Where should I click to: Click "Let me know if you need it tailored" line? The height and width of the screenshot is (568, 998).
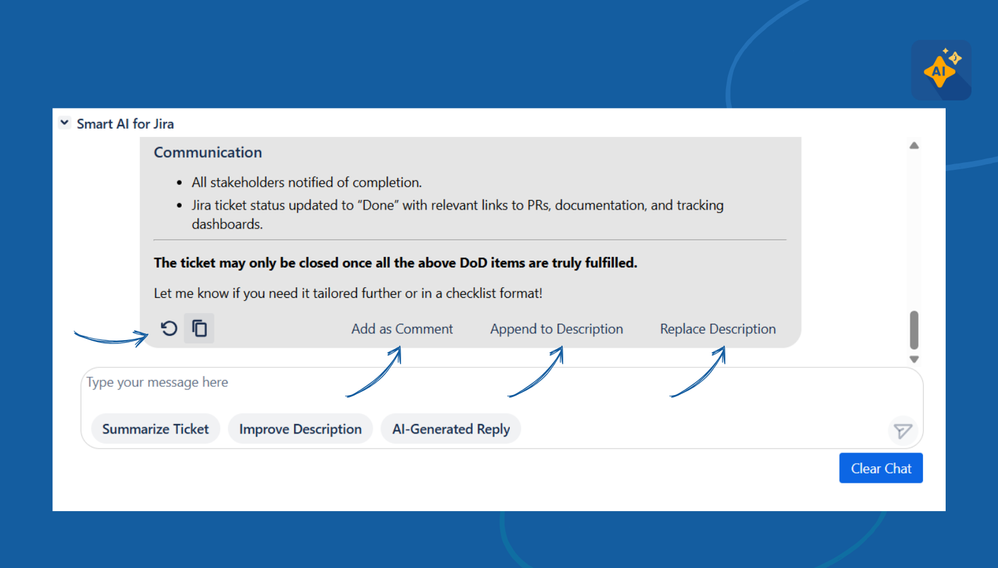click(x=348, y=294)
